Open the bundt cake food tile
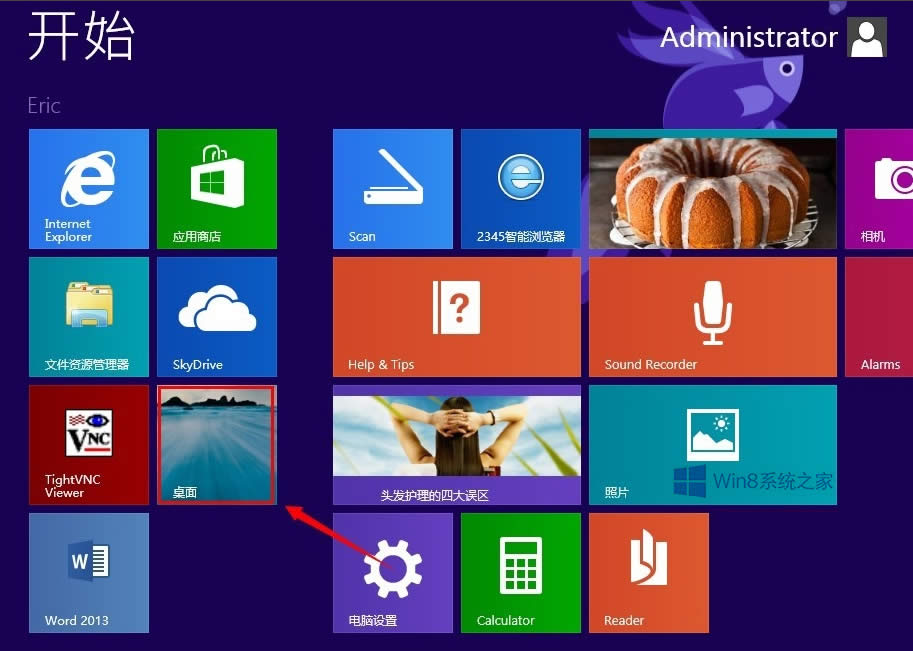Viewport: 913px width, 651px height. click(713, 189)
